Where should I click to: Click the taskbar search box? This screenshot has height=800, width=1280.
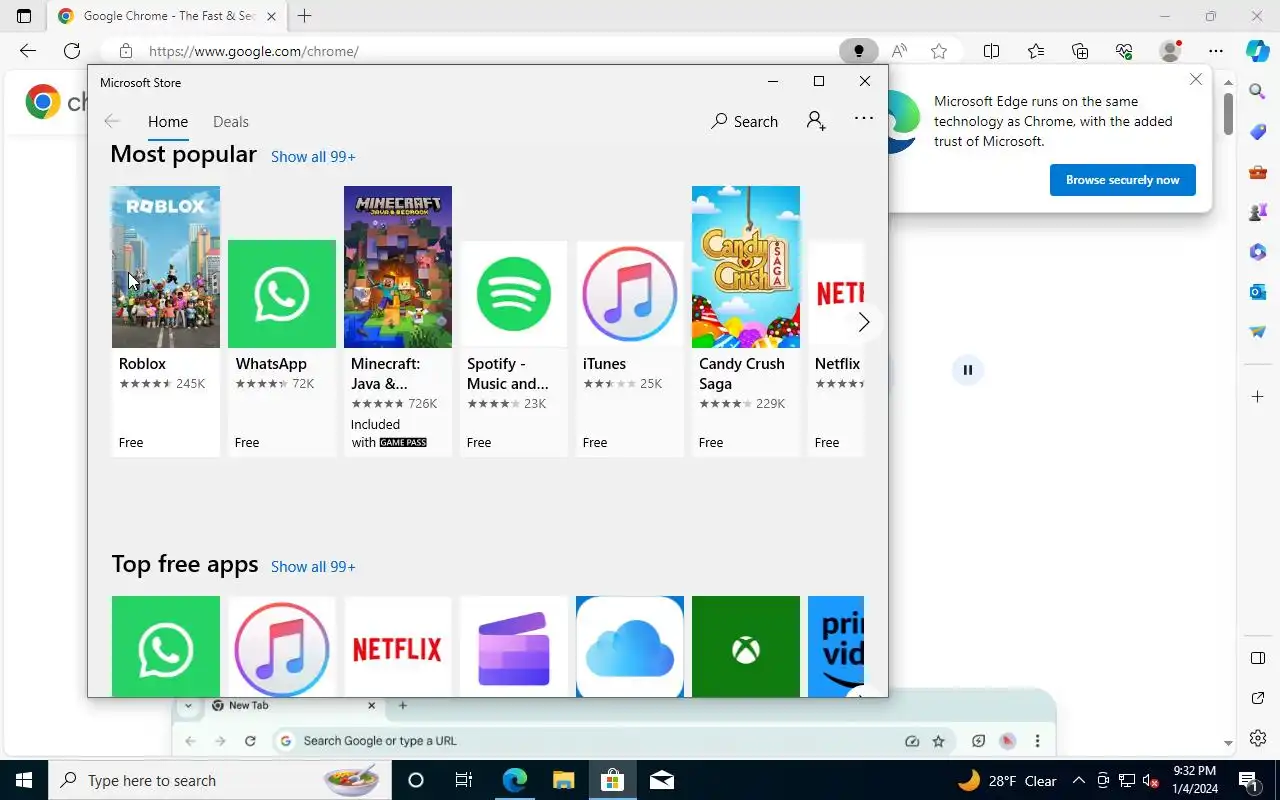pyautogui.click(x=220, y=780)
